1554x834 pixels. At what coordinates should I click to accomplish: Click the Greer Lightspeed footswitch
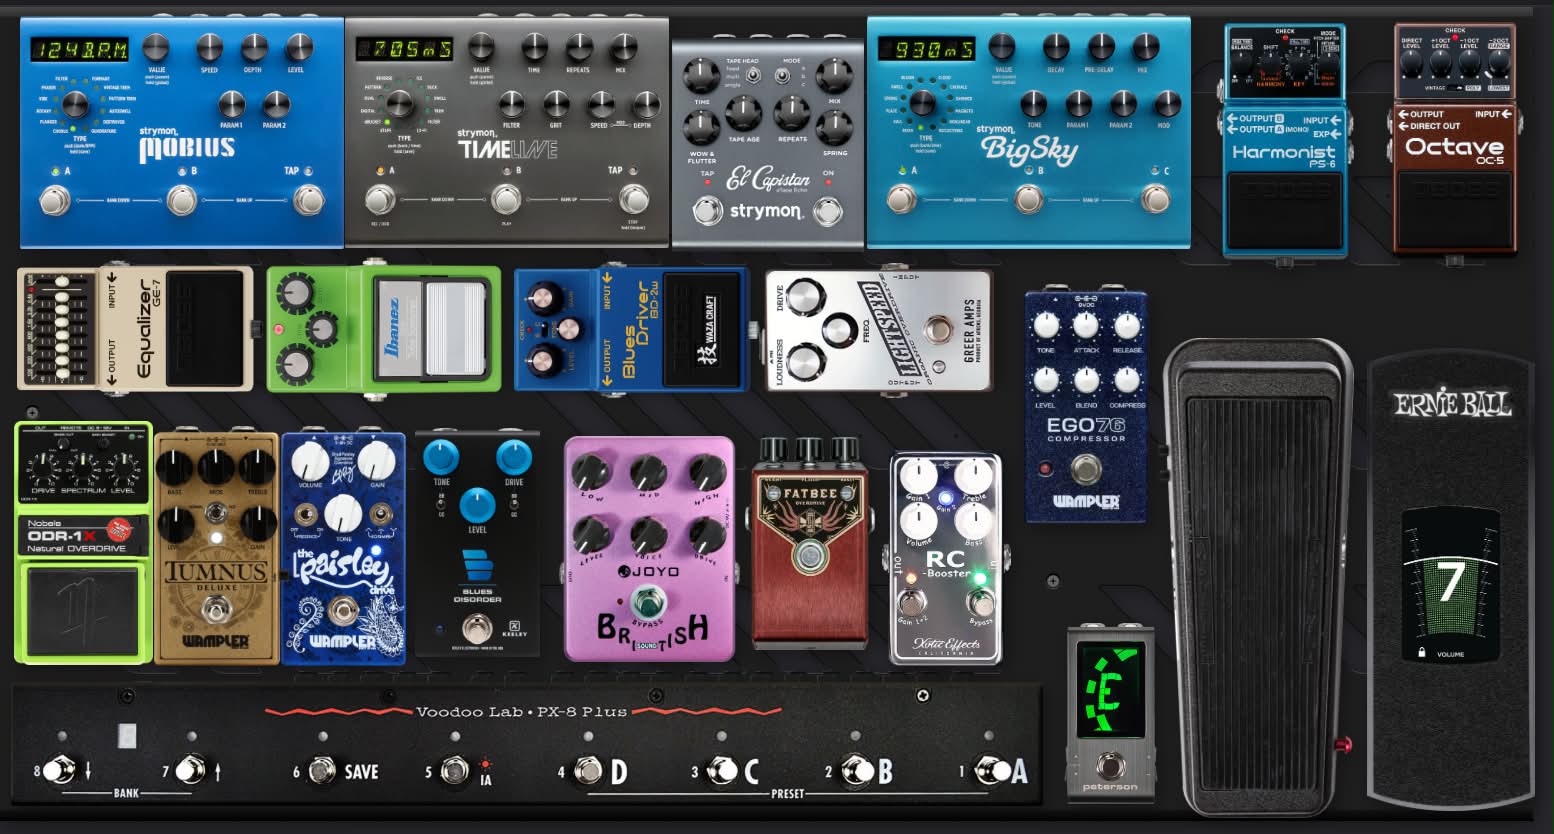(938, 329)
